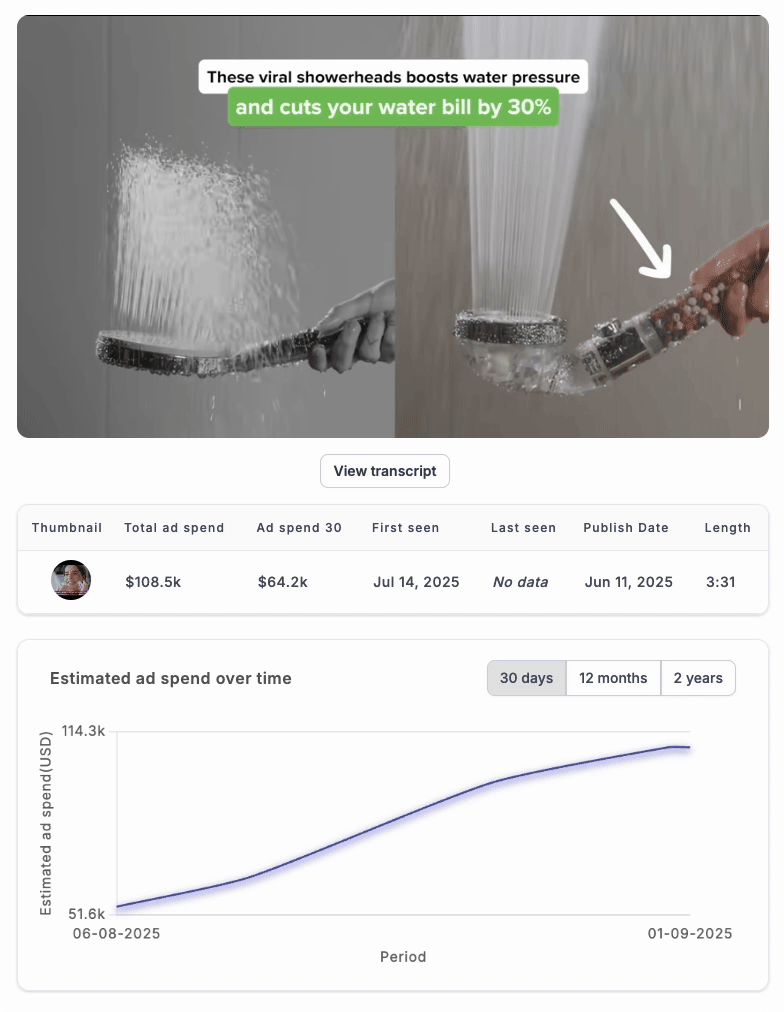Image resolution: width=784 pixels, height=1012 pixels.
Task: Click the $64.2k ad spend value
Action: (x=283, y=582)
